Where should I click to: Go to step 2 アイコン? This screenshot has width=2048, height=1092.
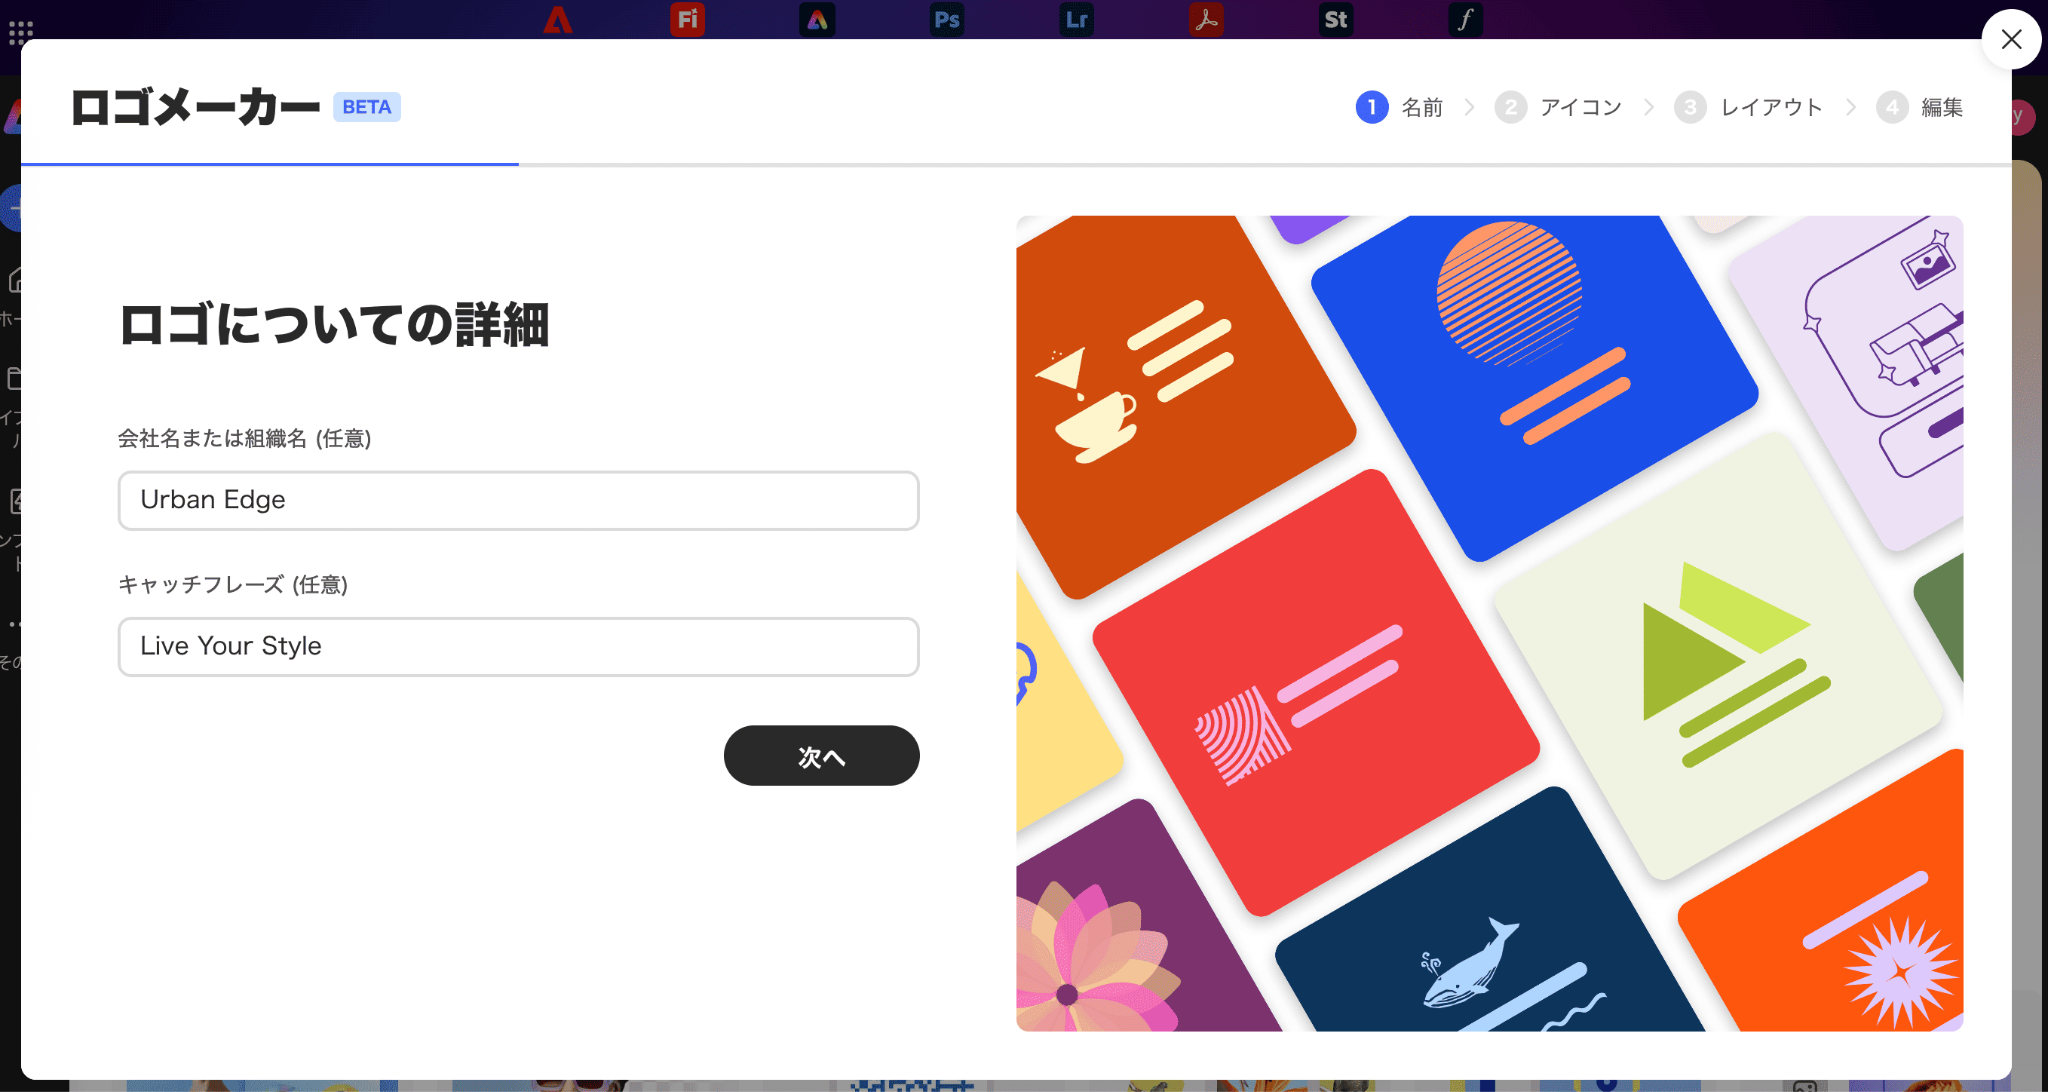coord(1558,107)
